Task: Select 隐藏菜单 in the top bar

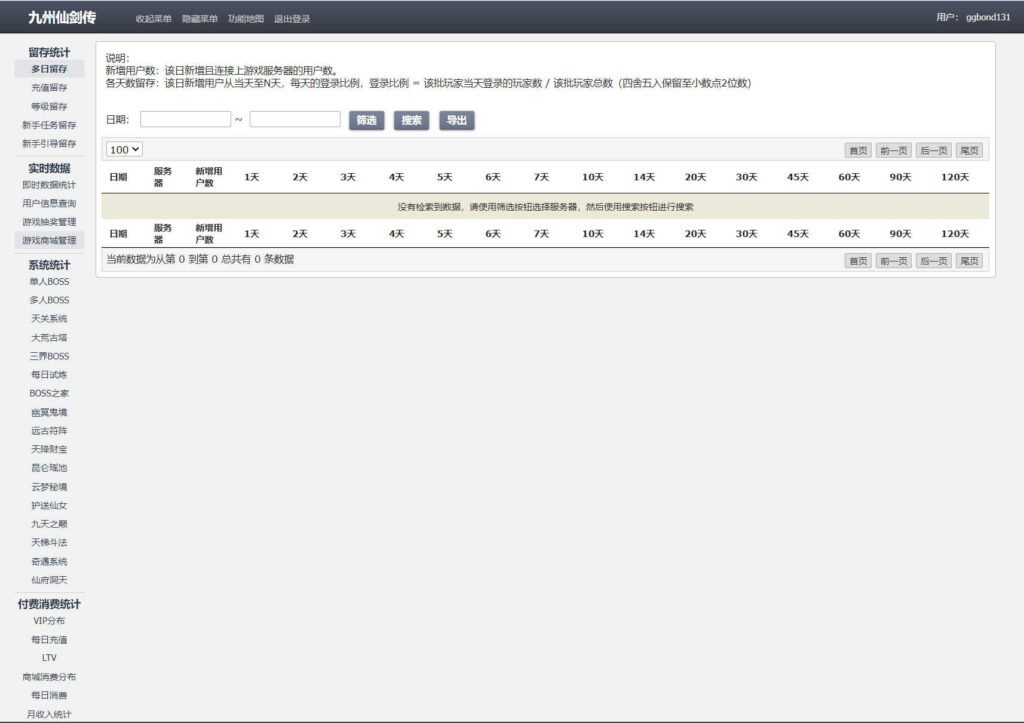Action: pyautogui.click(x=200, y=18)
